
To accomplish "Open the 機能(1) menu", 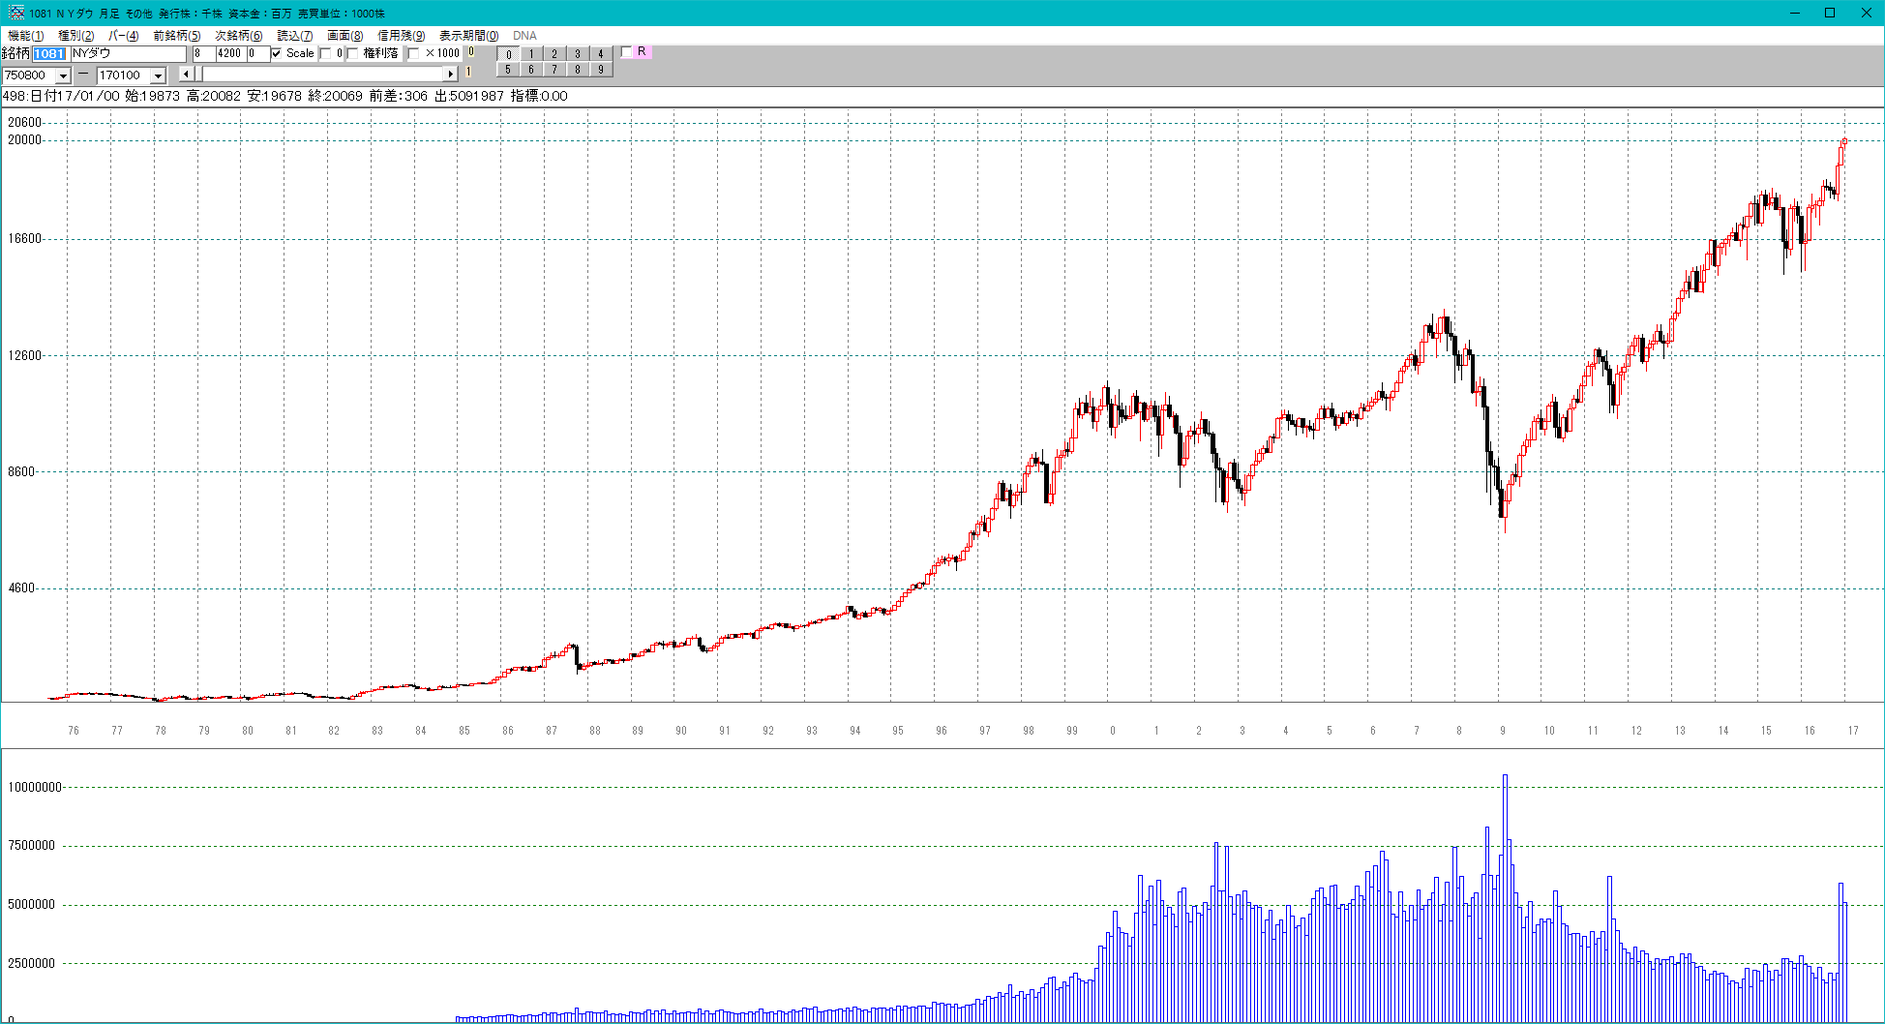I will pyautogui.click(x=25, y=36).
